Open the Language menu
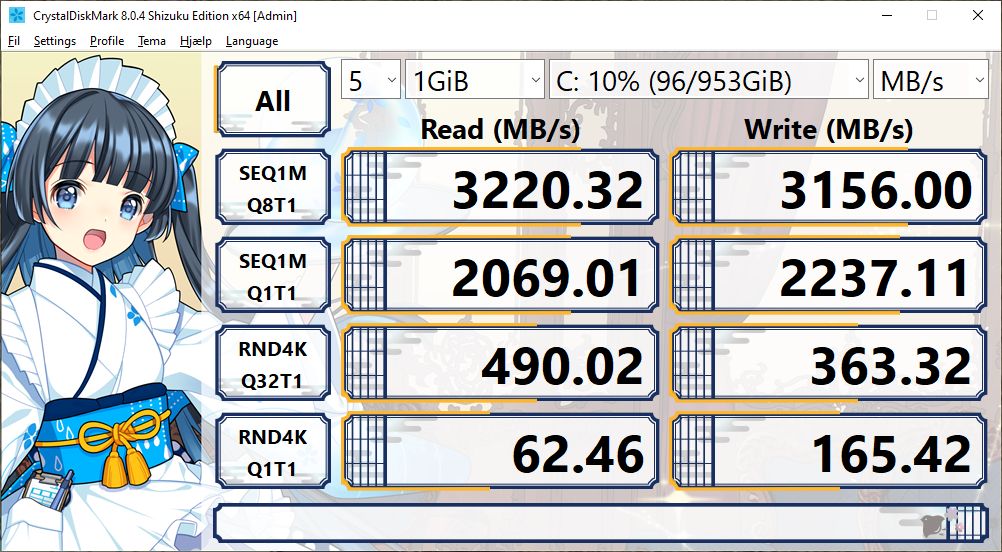The height and width of the screenshot is (552, 1002). point(252,41)
